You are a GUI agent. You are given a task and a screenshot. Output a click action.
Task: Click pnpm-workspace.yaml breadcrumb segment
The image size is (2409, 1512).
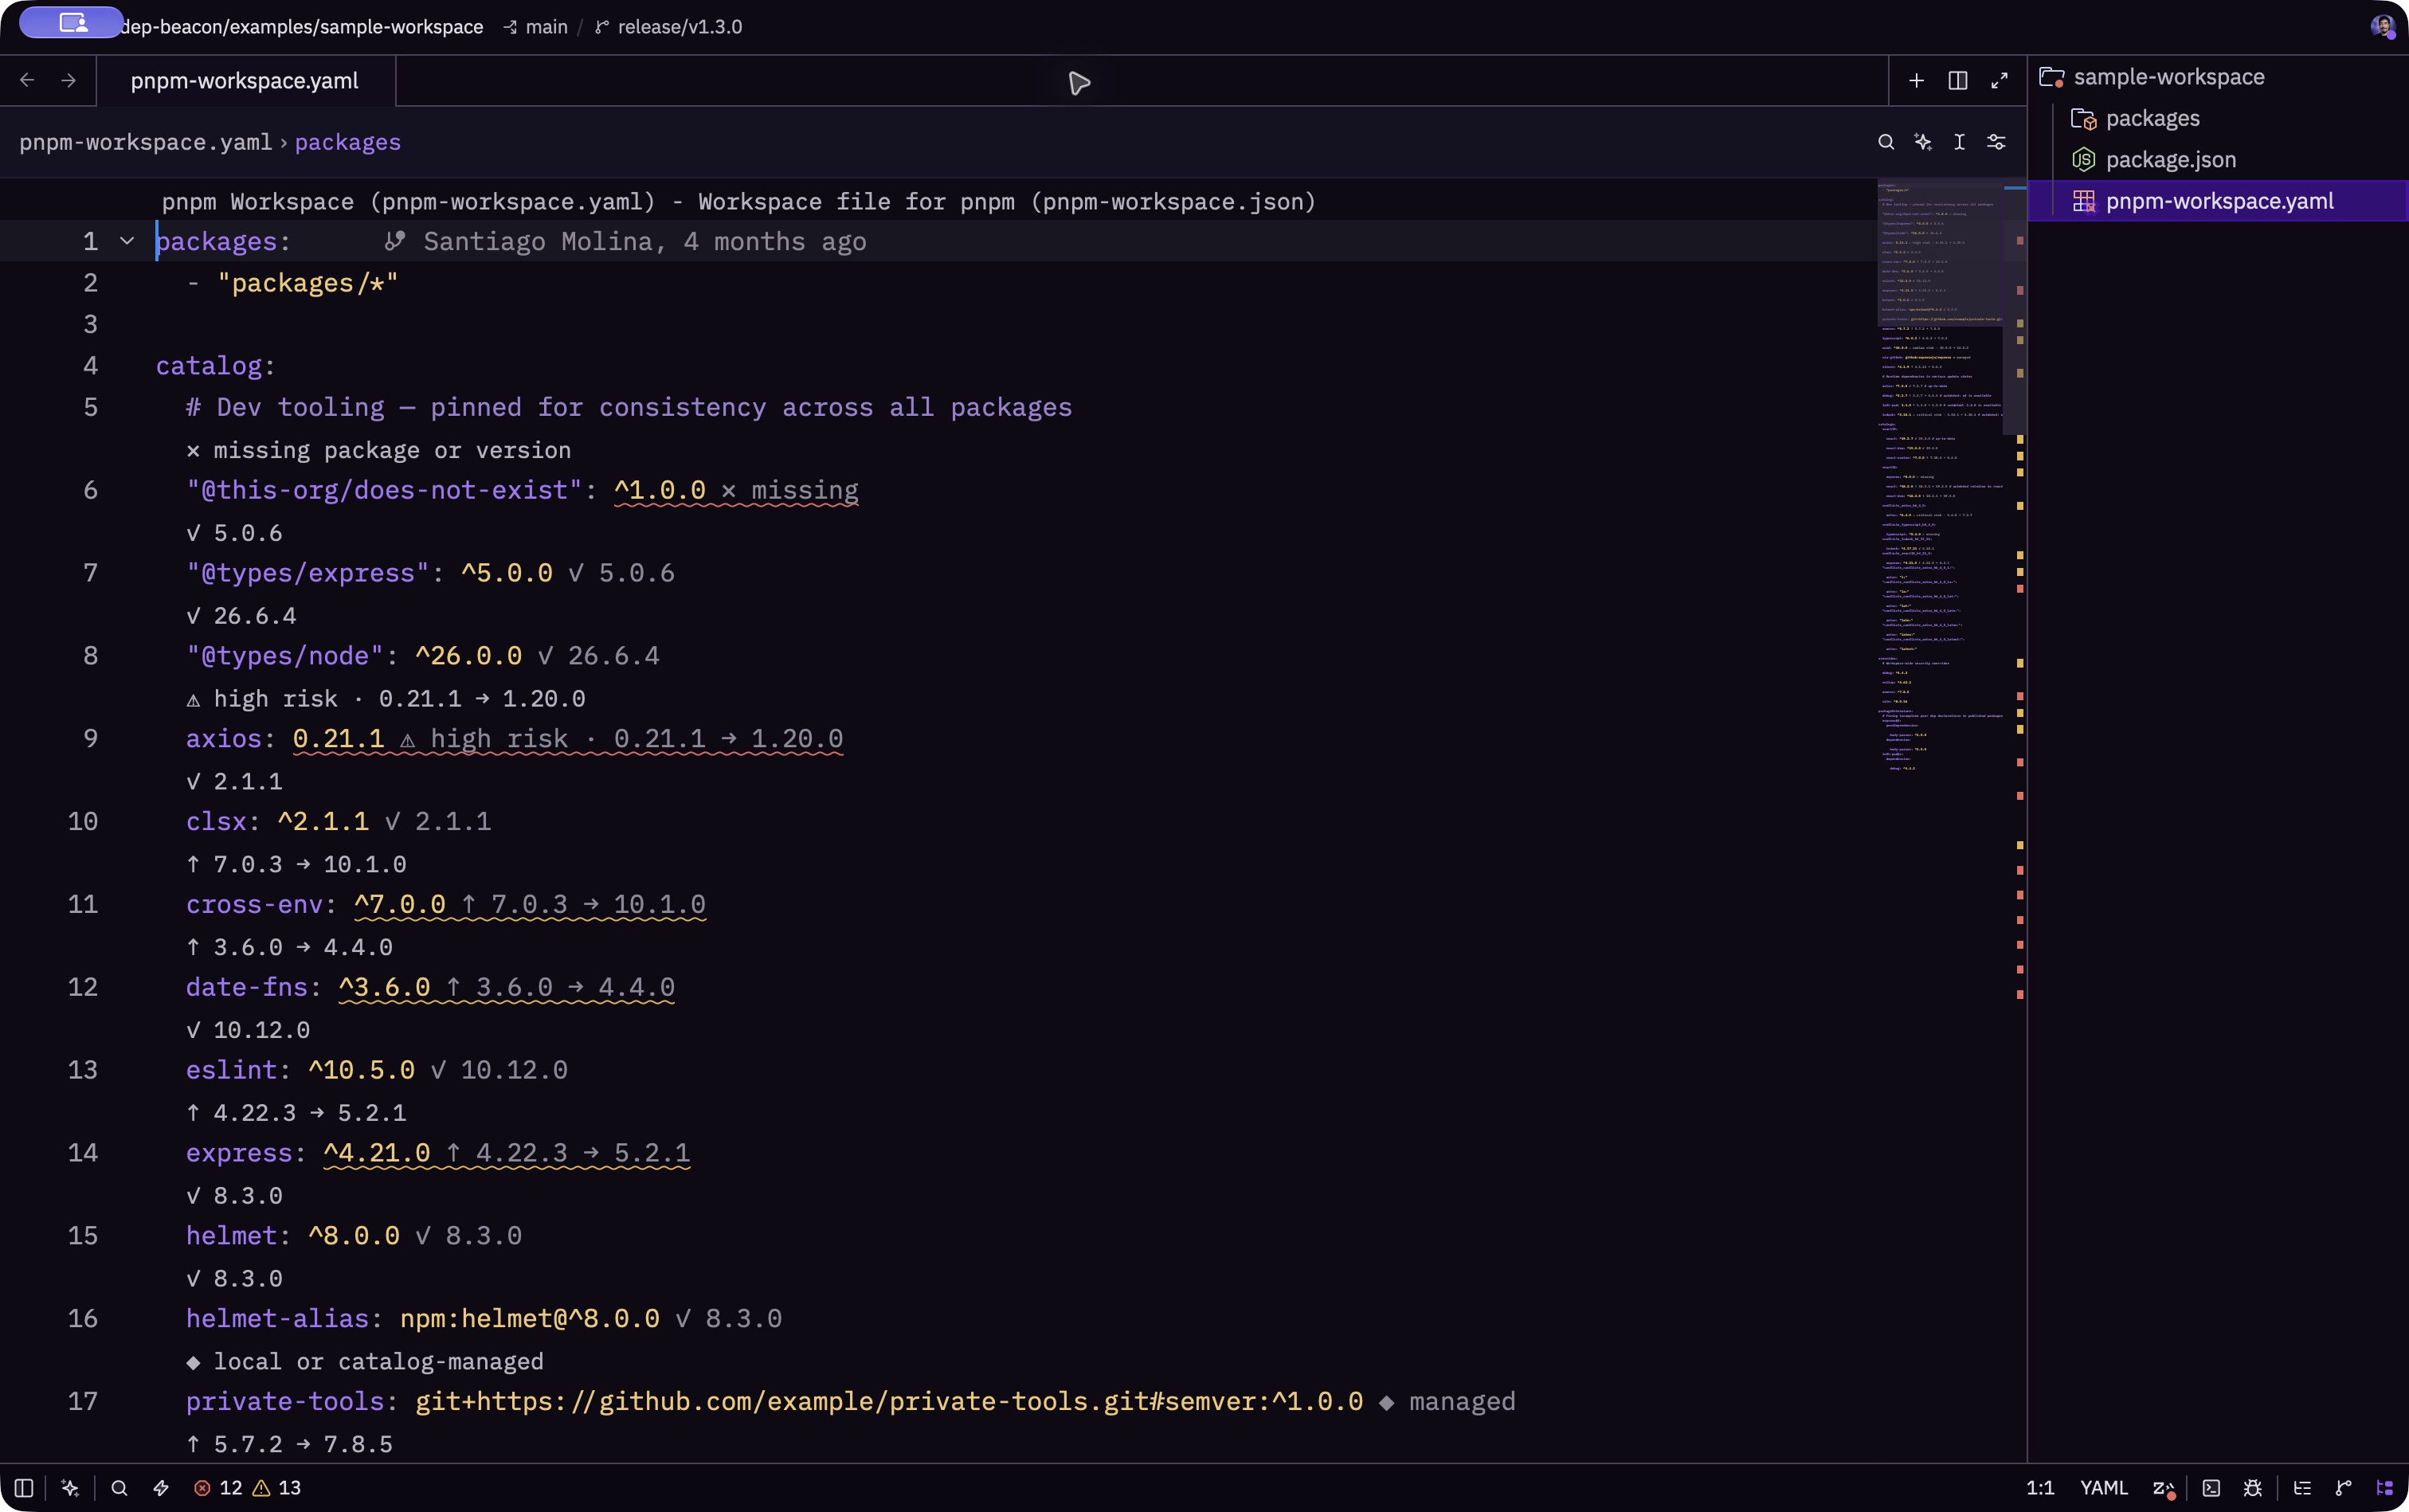(146, 142)
